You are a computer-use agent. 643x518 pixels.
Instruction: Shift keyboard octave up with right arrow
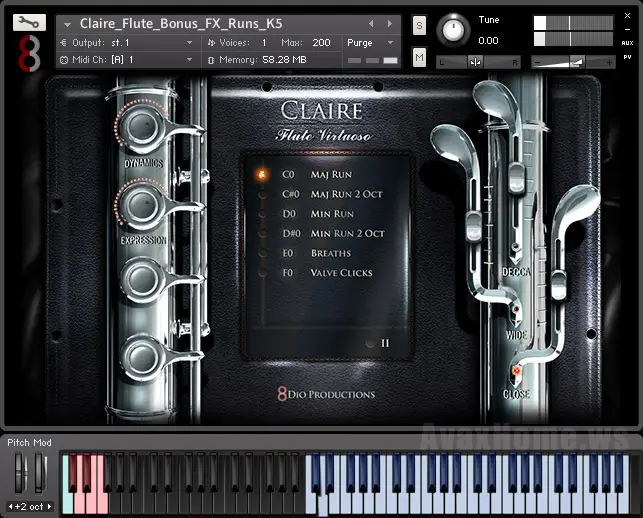point(49,507)
